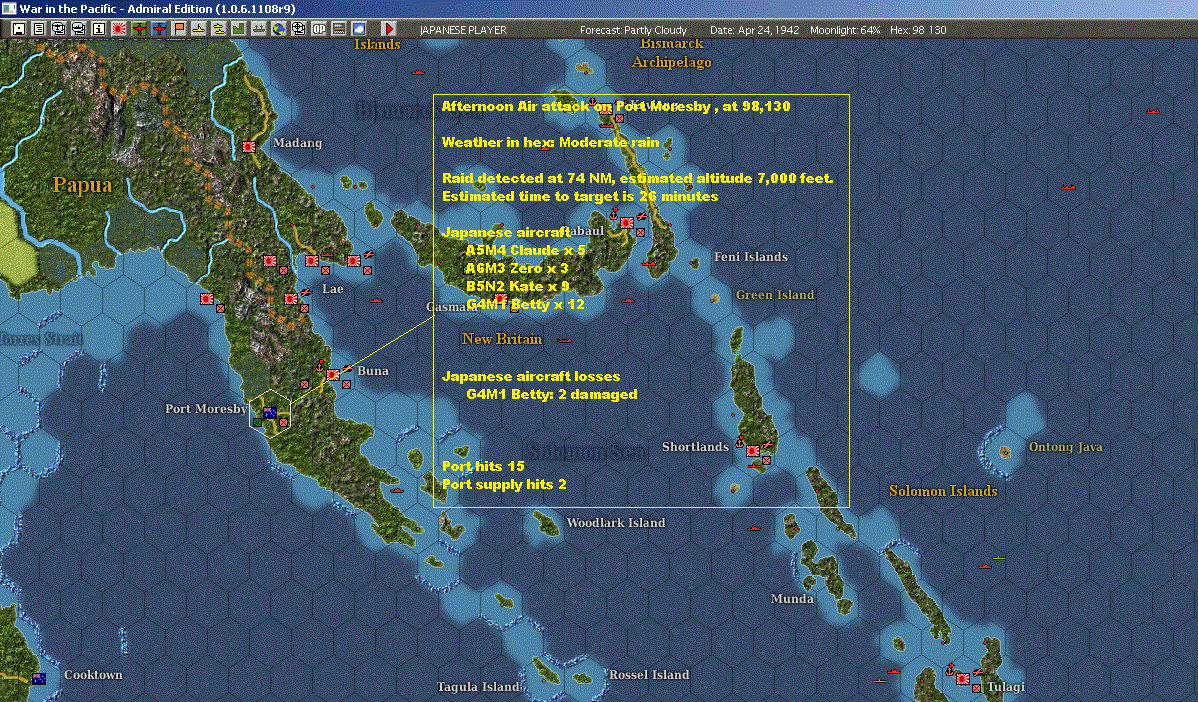1198x702 pixels.
Task: Click the globe toolbar icon
Action: 279,29
